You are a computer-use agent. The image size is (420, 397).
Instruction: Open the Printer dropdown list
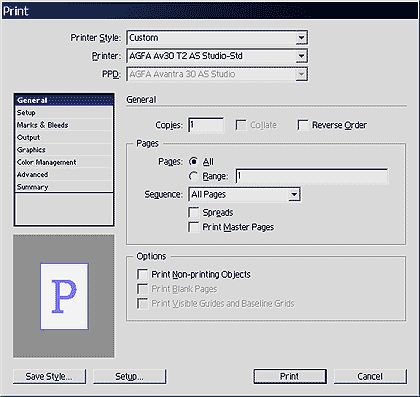[x=217, y=56]
